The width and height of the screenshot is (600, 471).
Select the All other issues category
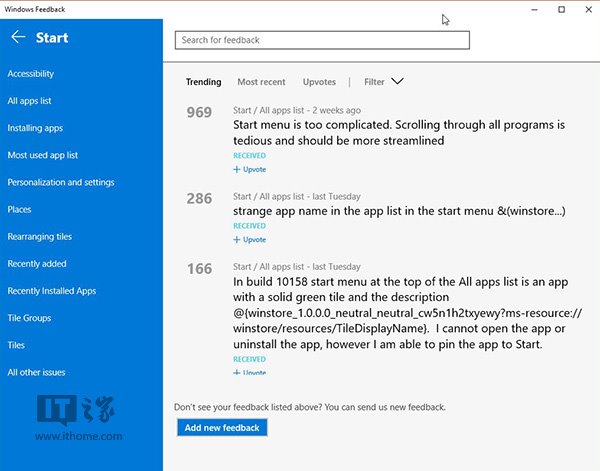(x=36, y=372)
